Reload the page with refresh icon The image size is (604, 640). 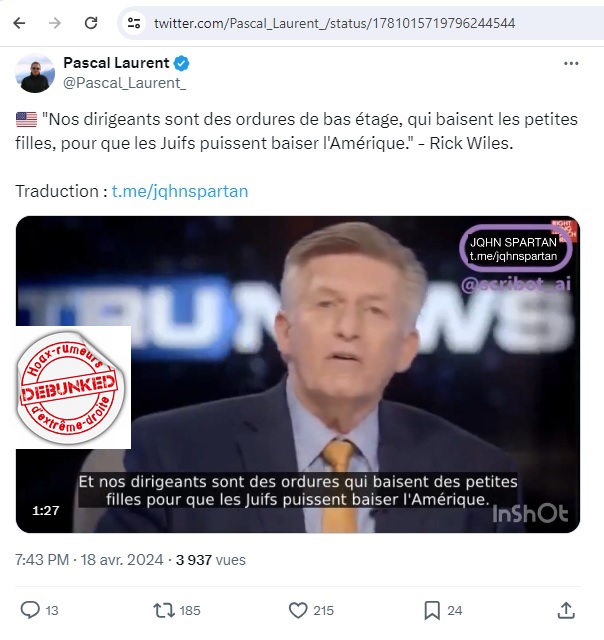coord(91,23)
